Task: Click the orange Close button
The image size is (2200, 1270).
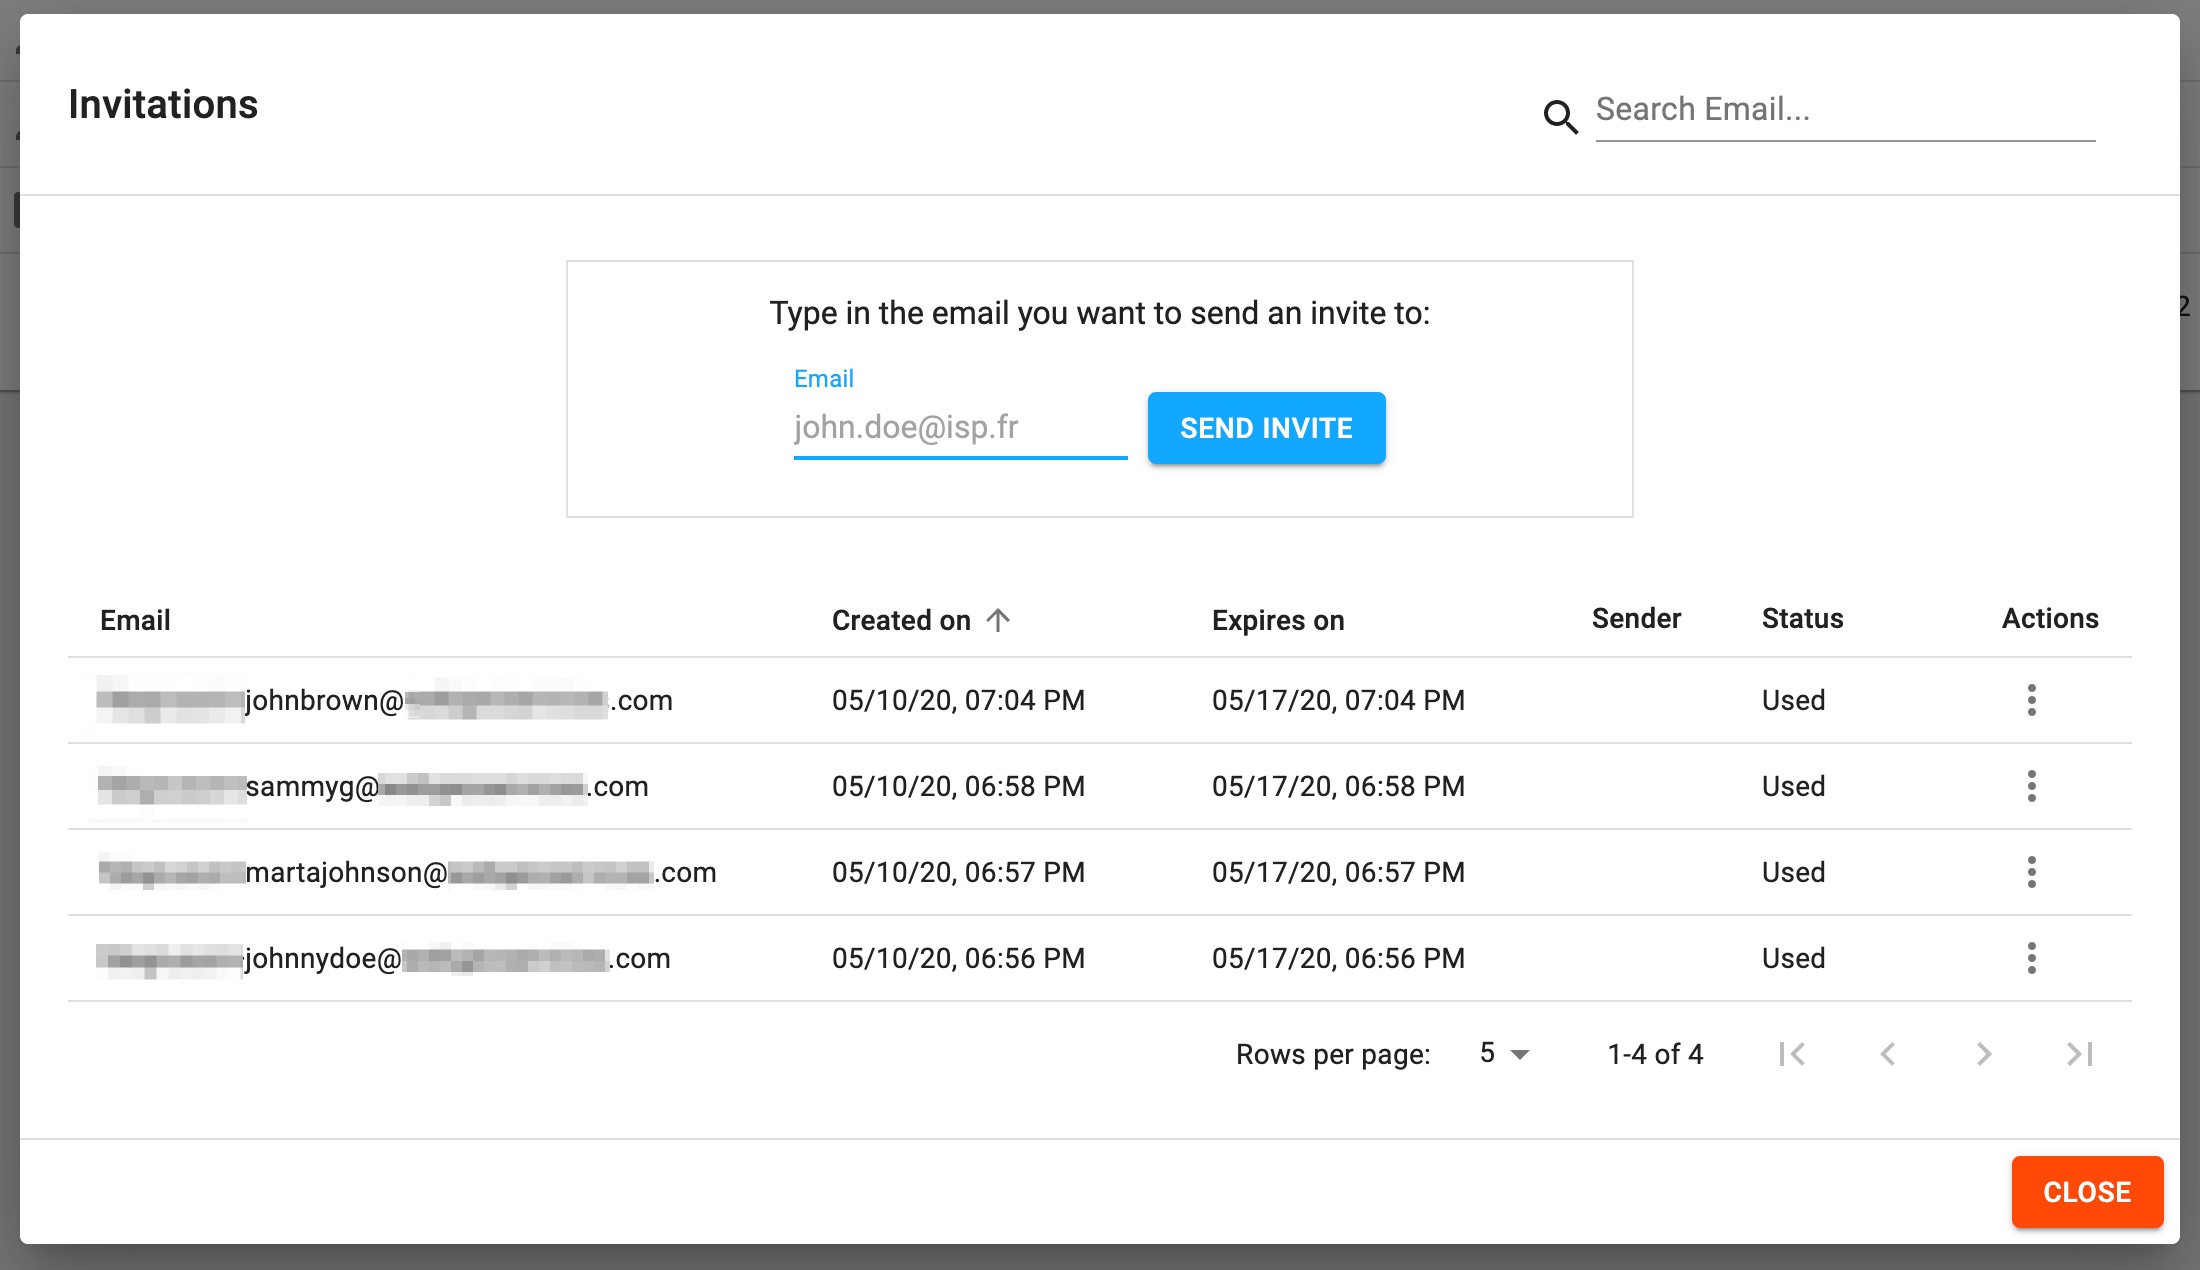Action: tap(2087, 1192)
